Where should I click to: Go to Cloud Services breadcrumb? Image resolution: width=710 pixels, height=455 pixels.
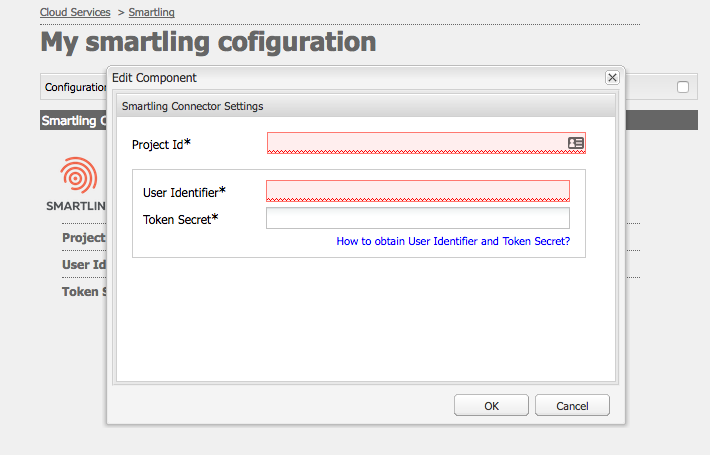(75, 12)
